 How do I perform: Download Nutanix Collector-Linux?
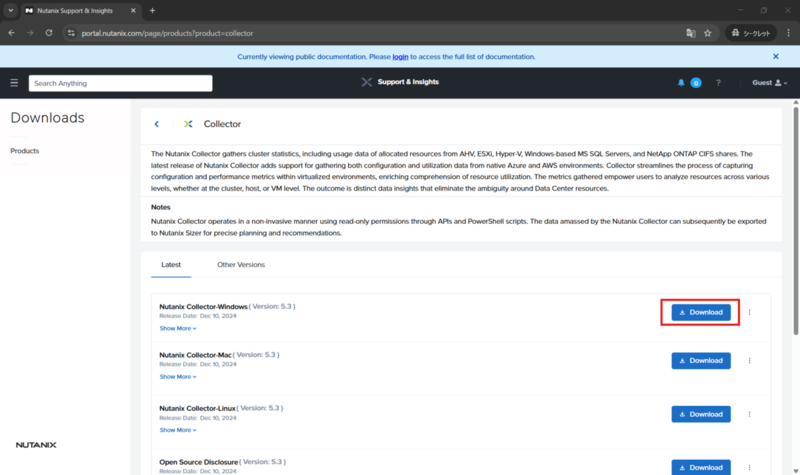click(x=701, y=414)
